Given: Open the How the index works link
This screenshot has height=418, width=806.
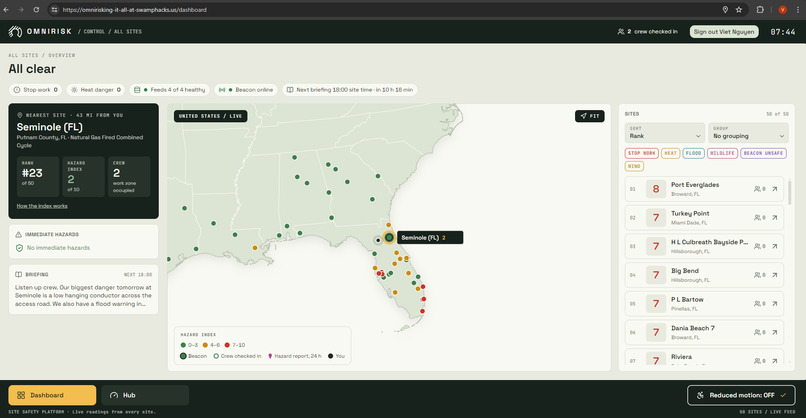Looking at the screenshot, I should [42, 206].
